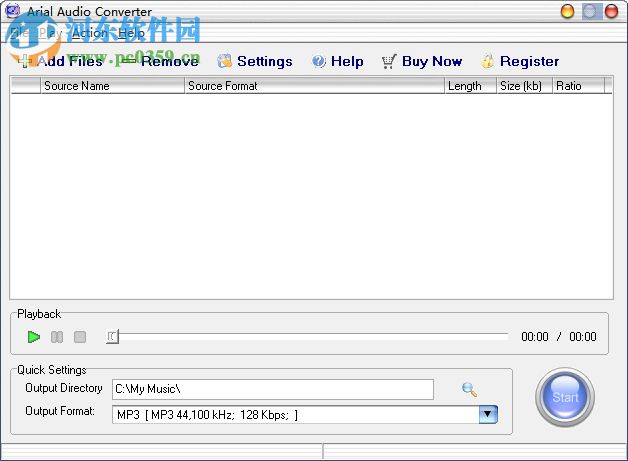
Task: Sort by Source Name column header
Action: pos(113,86)
